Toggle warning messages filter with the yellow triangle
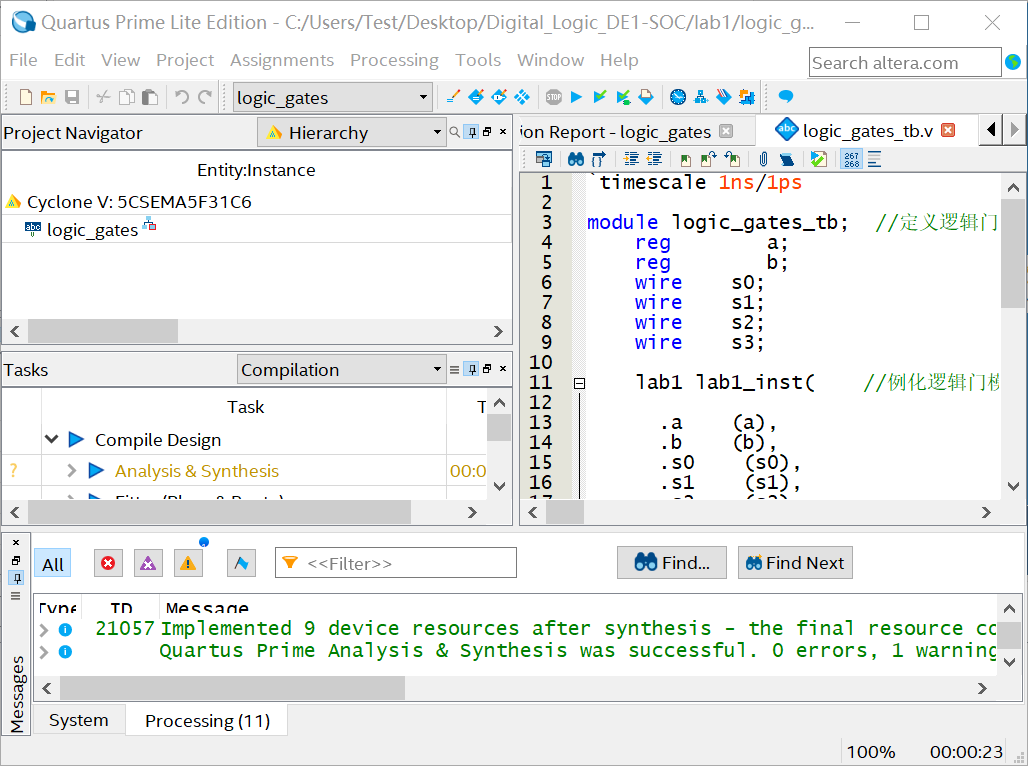Viewport: 1028px width, 766px height. (188, 563)
